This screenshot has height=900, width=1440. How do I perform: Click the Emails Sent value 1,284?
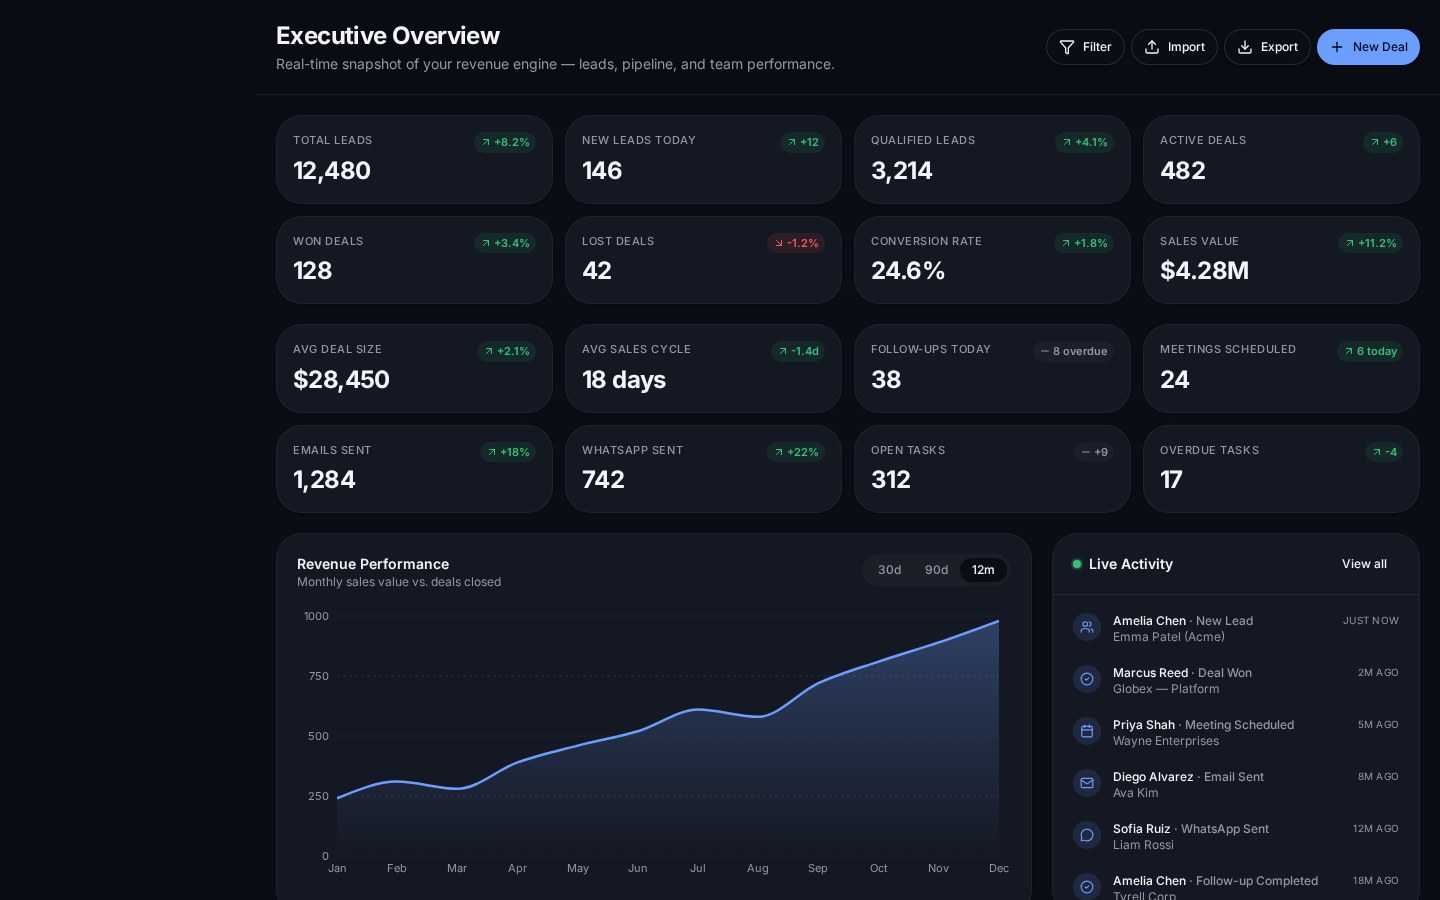(324, 480)
